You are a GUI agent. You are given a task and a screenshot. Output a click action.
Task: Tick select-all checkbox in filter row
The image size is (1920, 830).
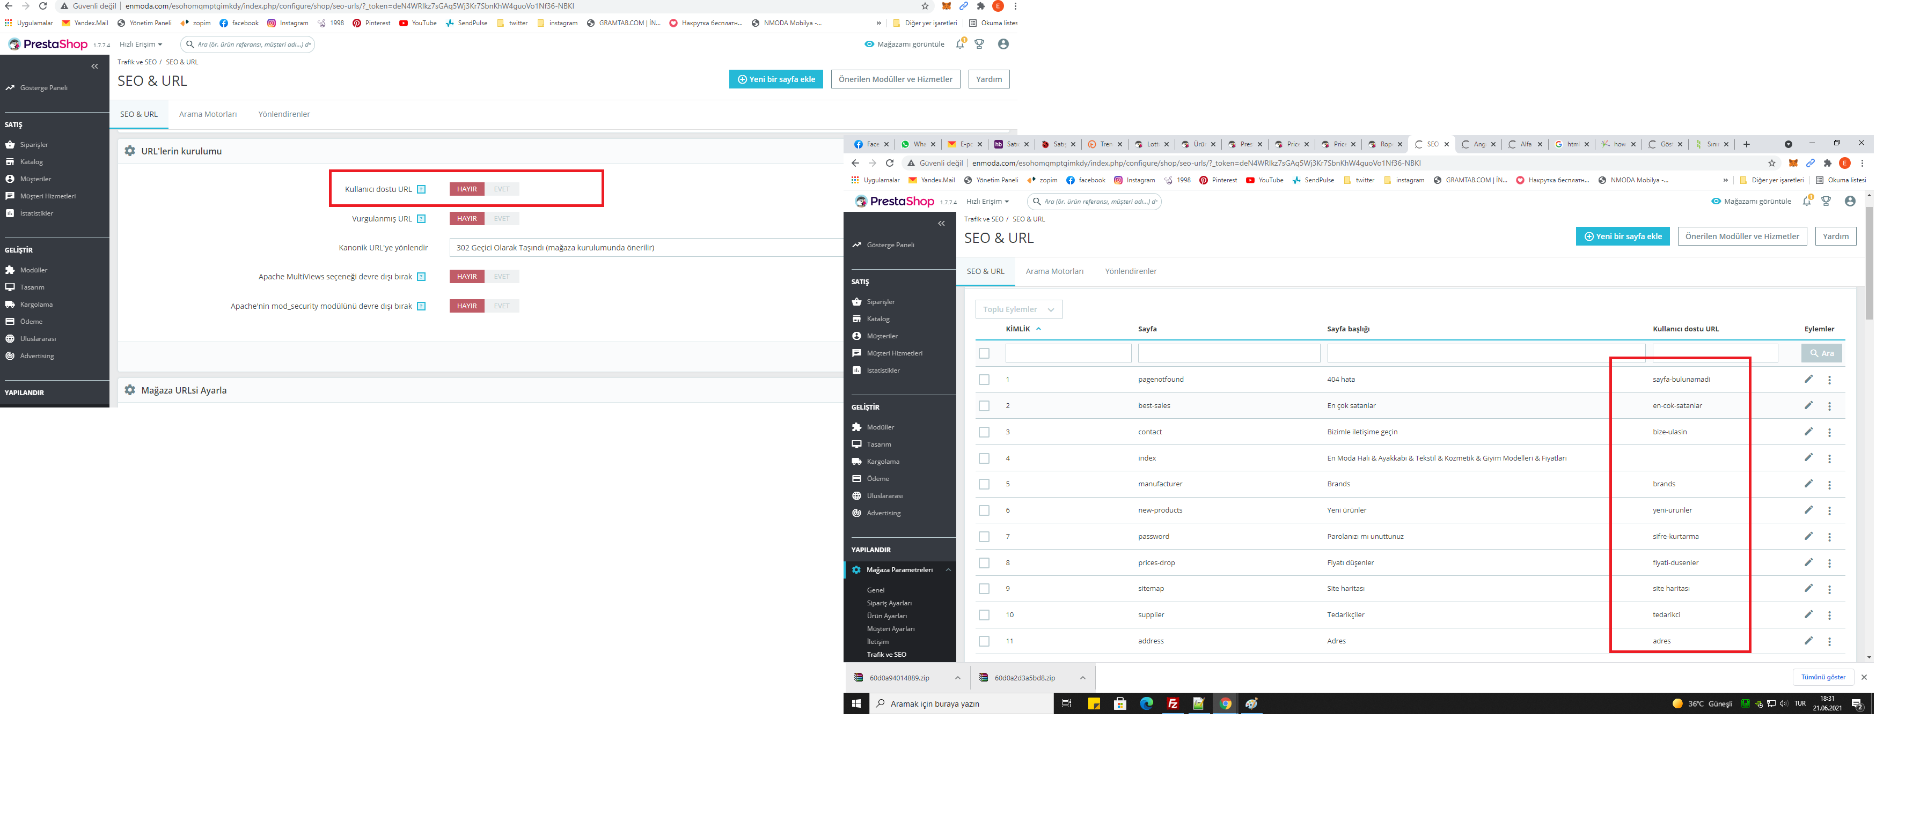pos(984,353)
